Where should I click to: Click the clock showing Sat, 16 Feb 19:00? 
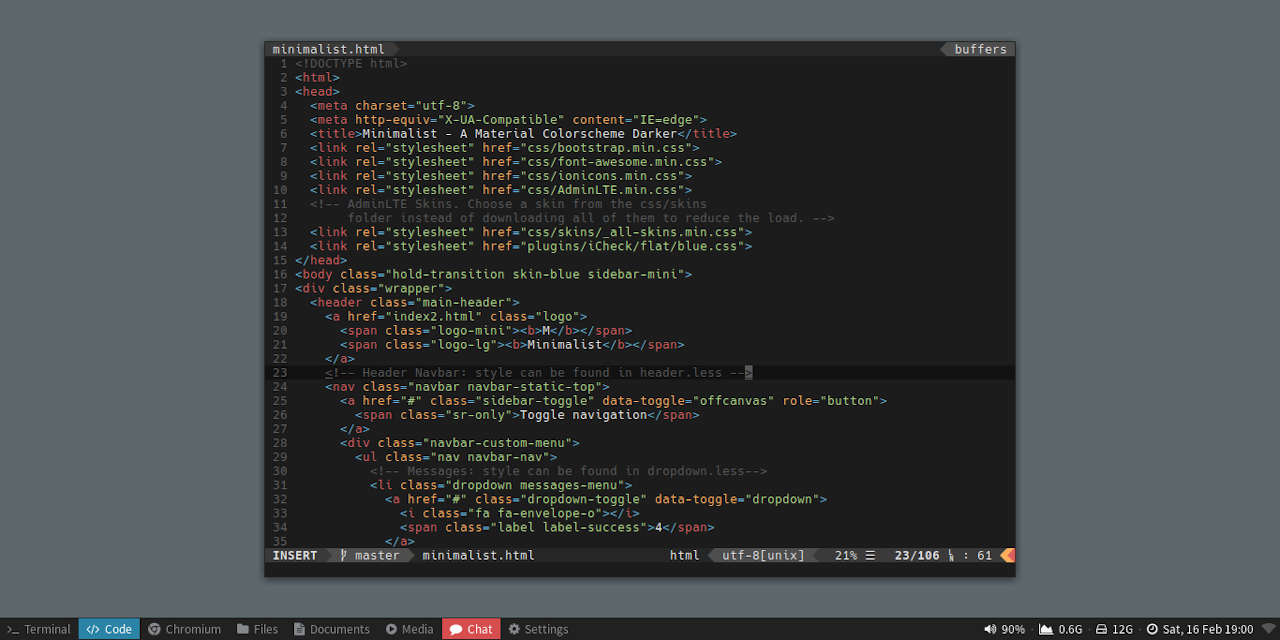pyautogui.click(x=1200, y=629)
